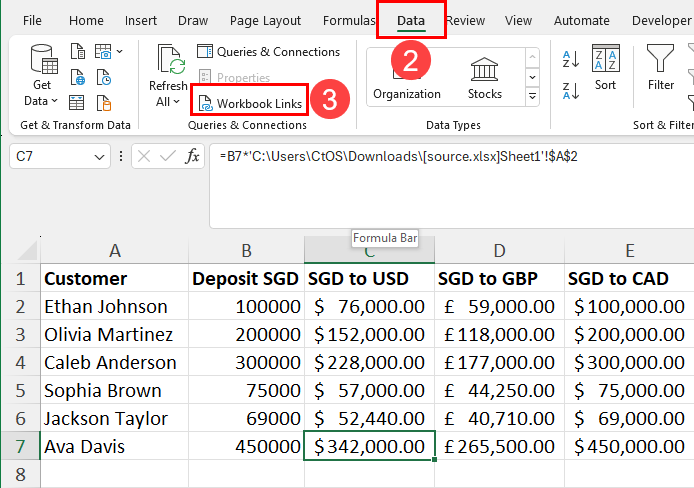Switch to the Automate tab
Screen dimensions: 694x488
(x=582, y=20)
